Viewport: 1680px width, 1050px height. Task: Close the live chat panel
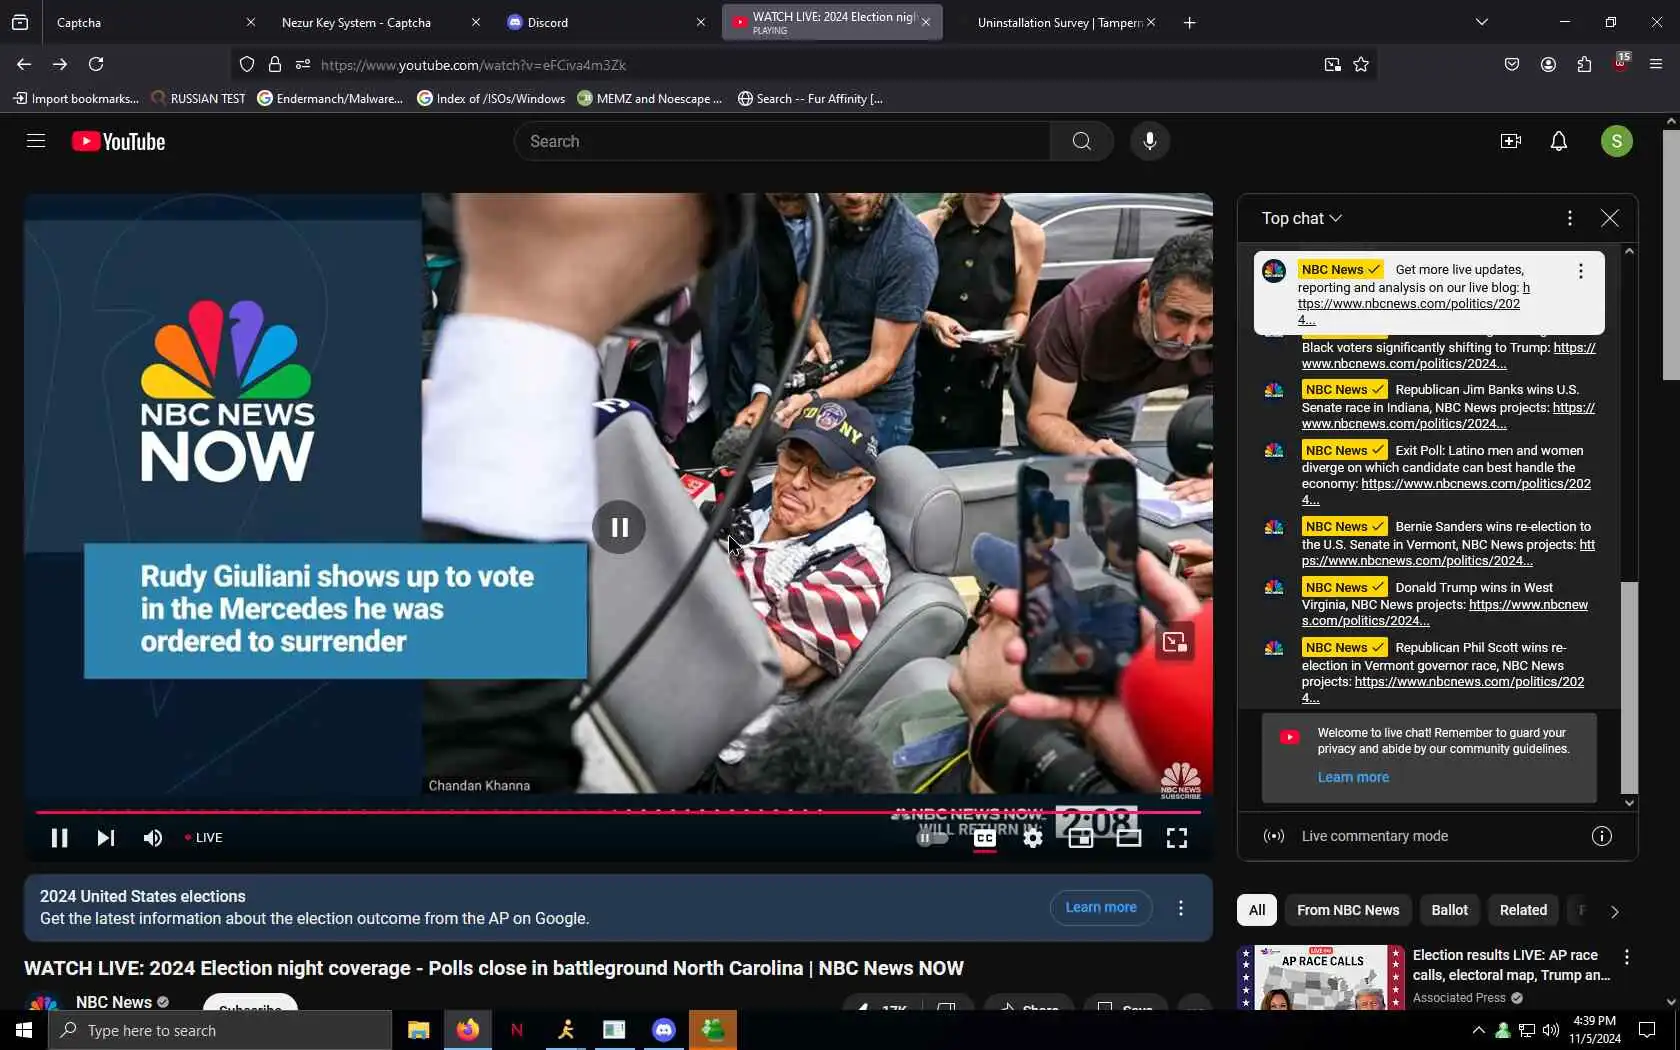[1609, 218]
